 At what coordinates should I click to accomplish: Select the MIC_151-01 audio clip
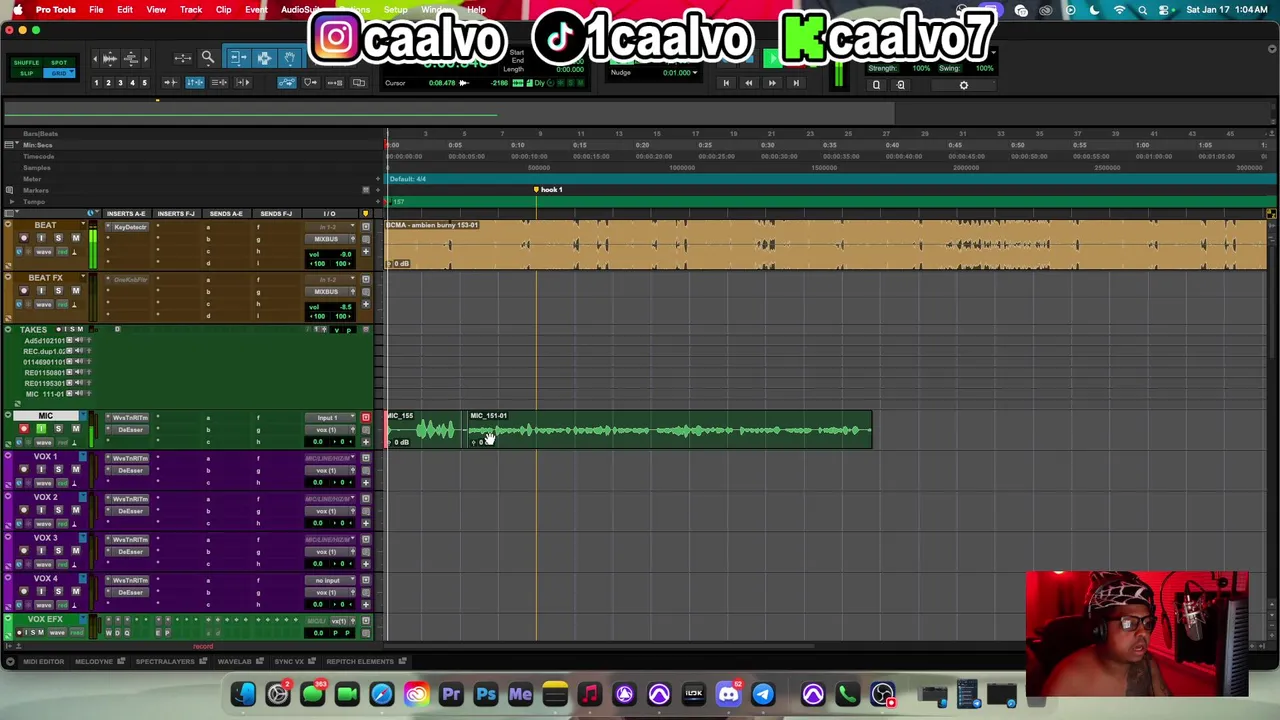669,429
